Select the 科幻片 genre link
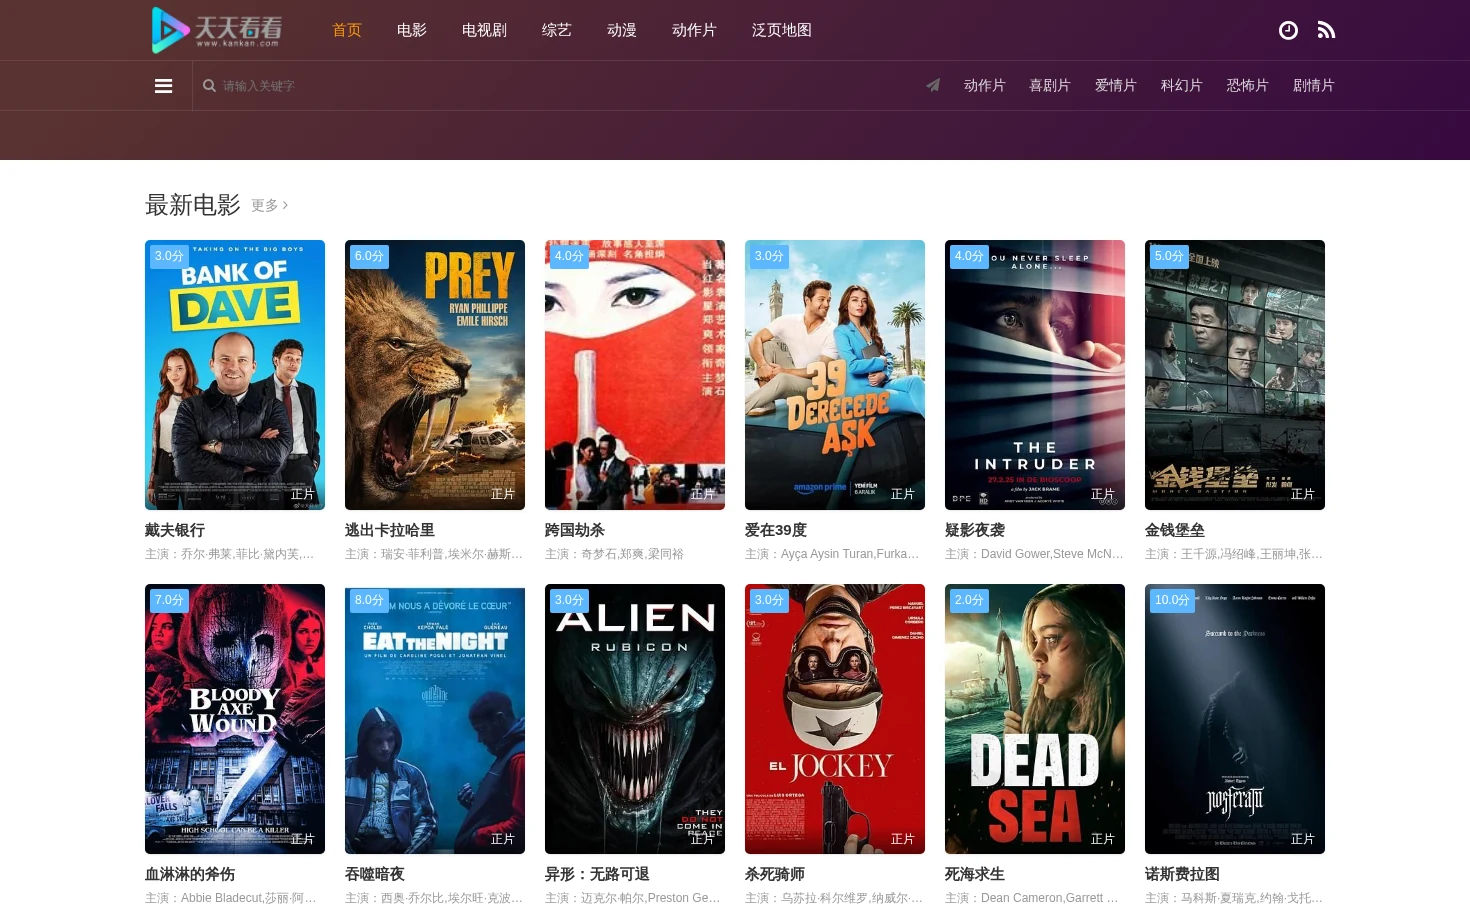The width and height of the screenshot is (1470, 923). 1182,85
